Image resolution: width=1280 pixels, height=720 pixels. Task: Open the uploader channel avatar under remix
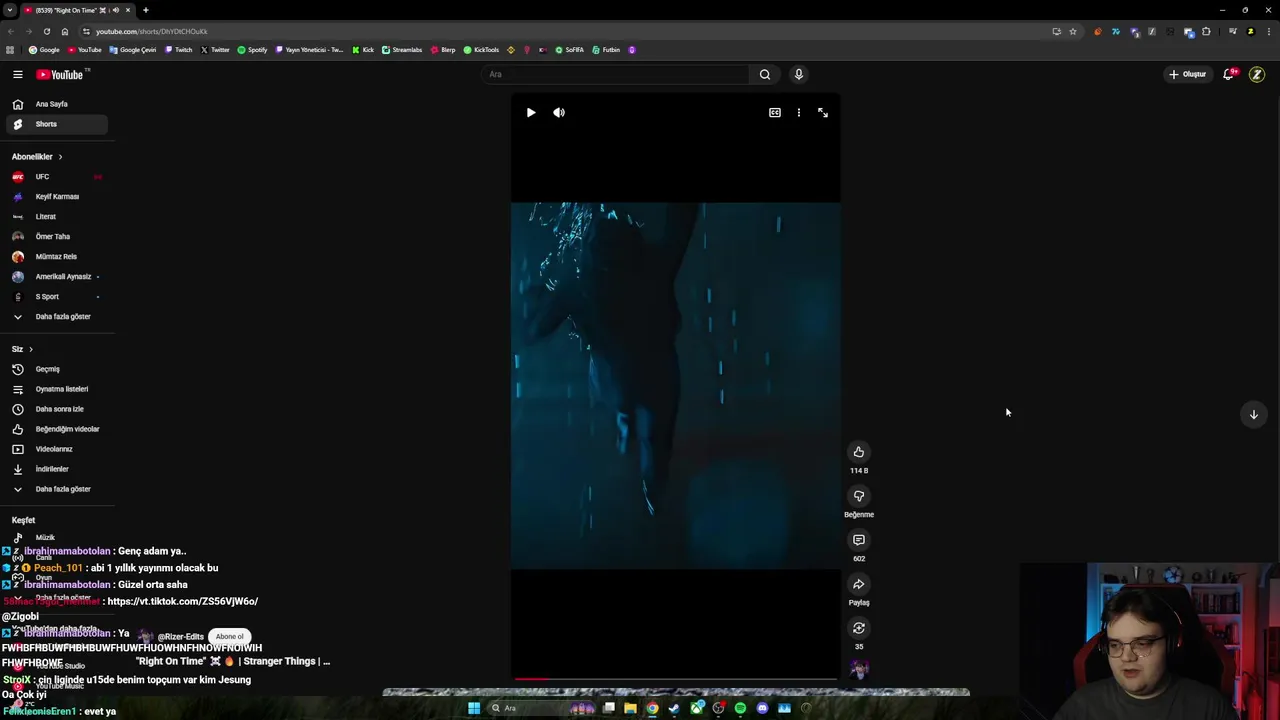pos(859,670)
